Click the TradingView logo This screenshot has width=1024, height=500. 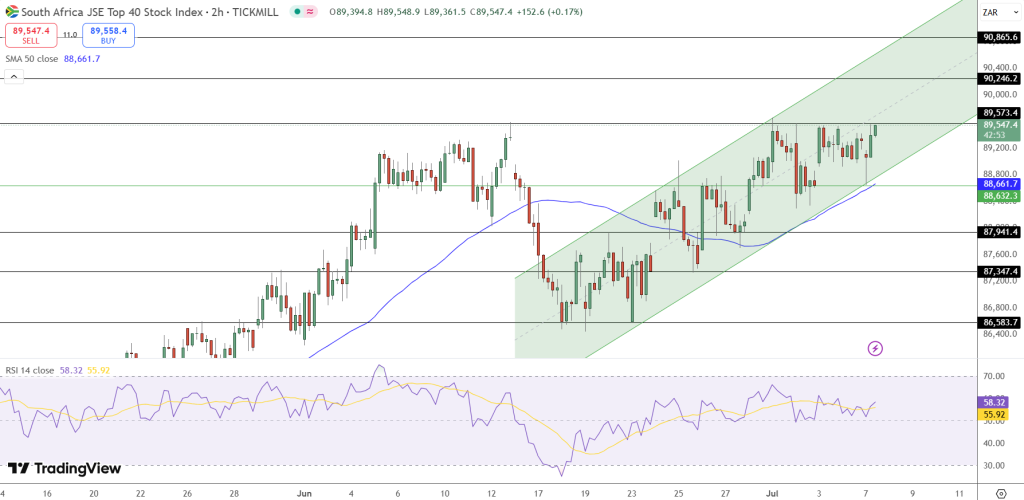65,468
